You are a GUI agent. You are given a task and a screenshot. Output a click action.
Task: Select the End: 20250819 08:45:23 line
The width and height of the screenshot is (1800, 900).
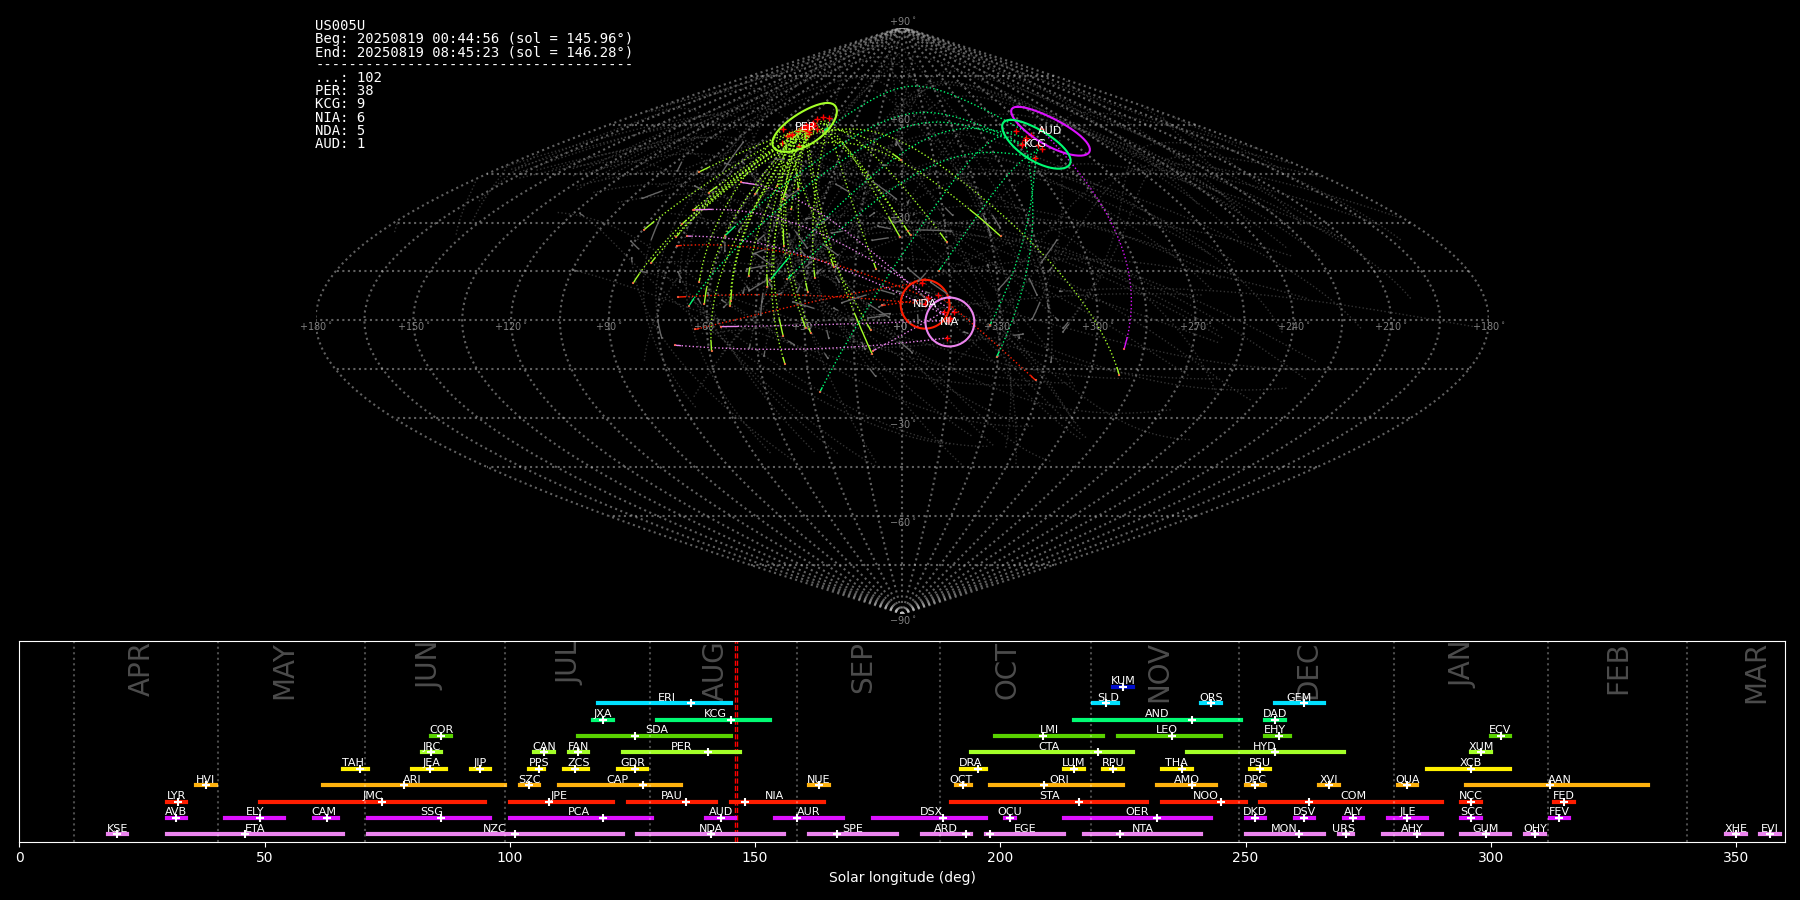[474, 52]
